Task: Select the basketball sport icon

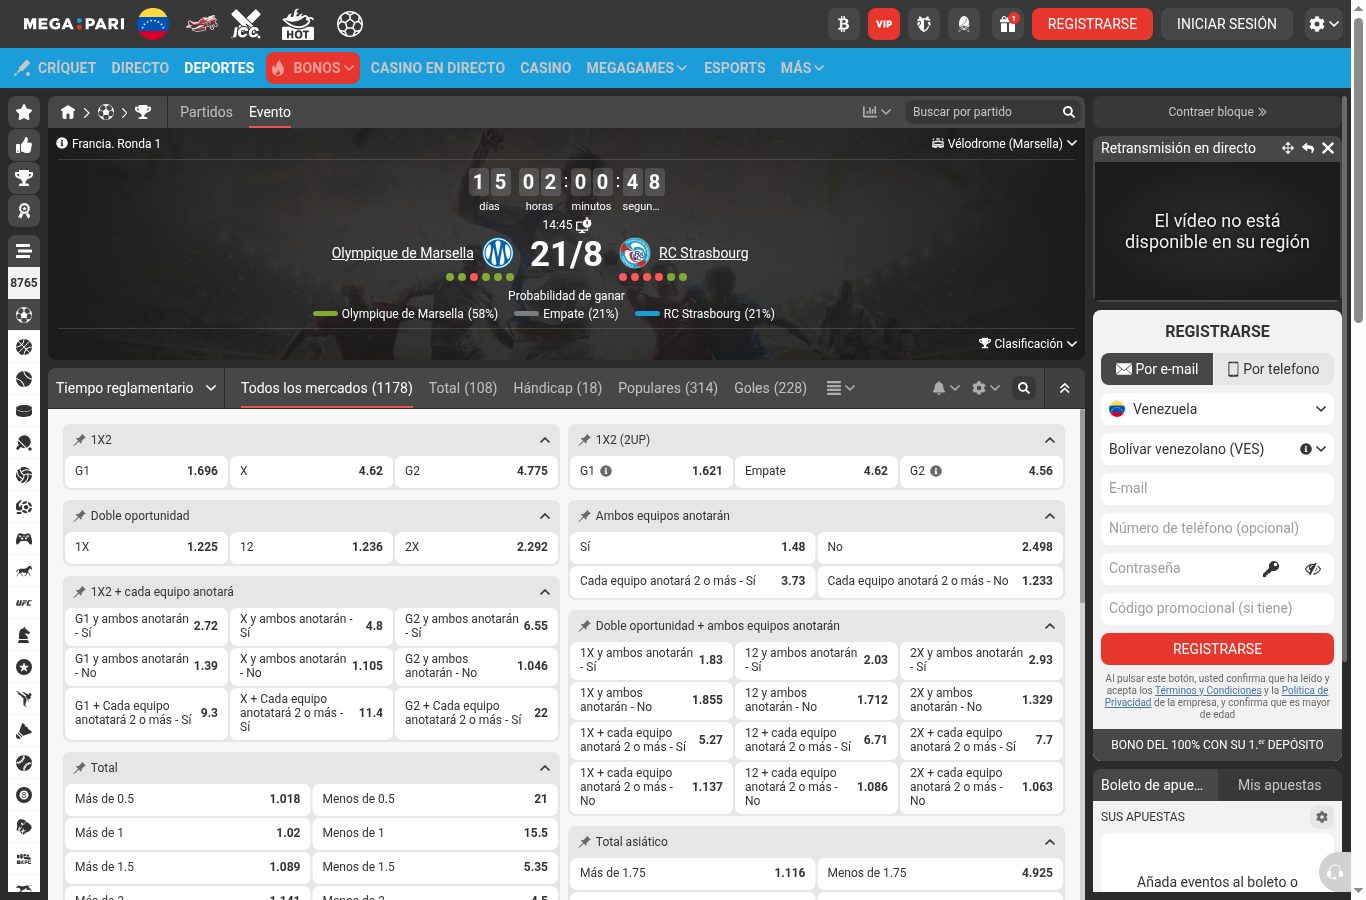Action: pyautogui.click(x=24, y=347)
